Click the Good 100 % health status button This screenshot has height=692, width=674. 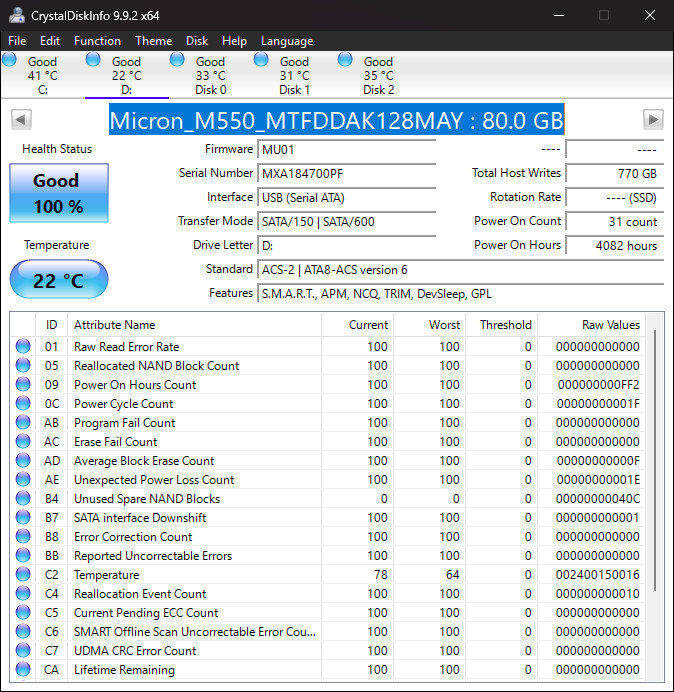tap(59, 193)
